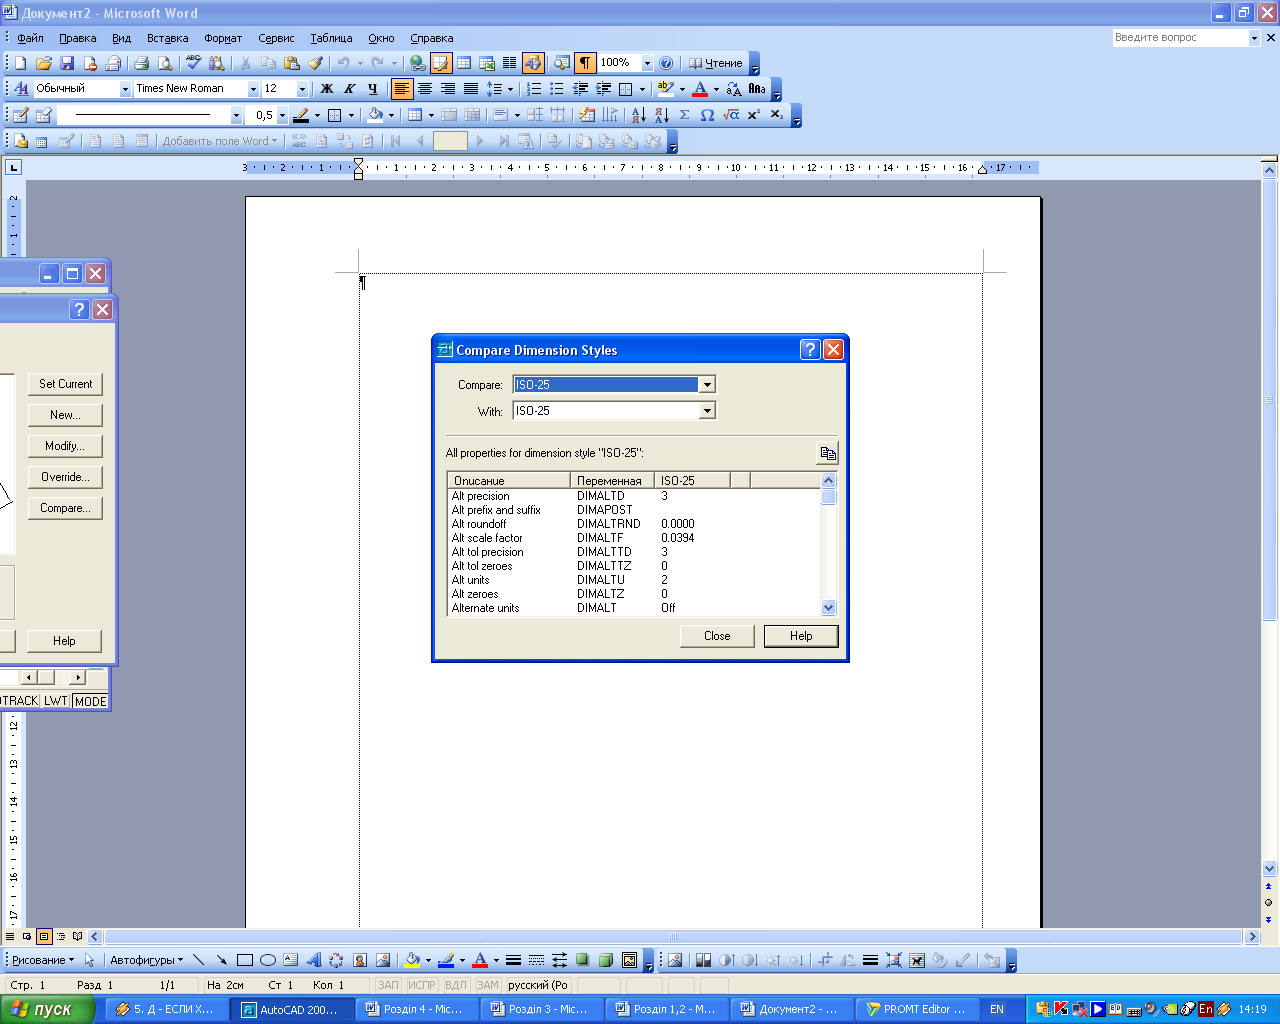The image size is (1280, 1024).
Task: Create a new blank Word document
Action: (20, 63)
